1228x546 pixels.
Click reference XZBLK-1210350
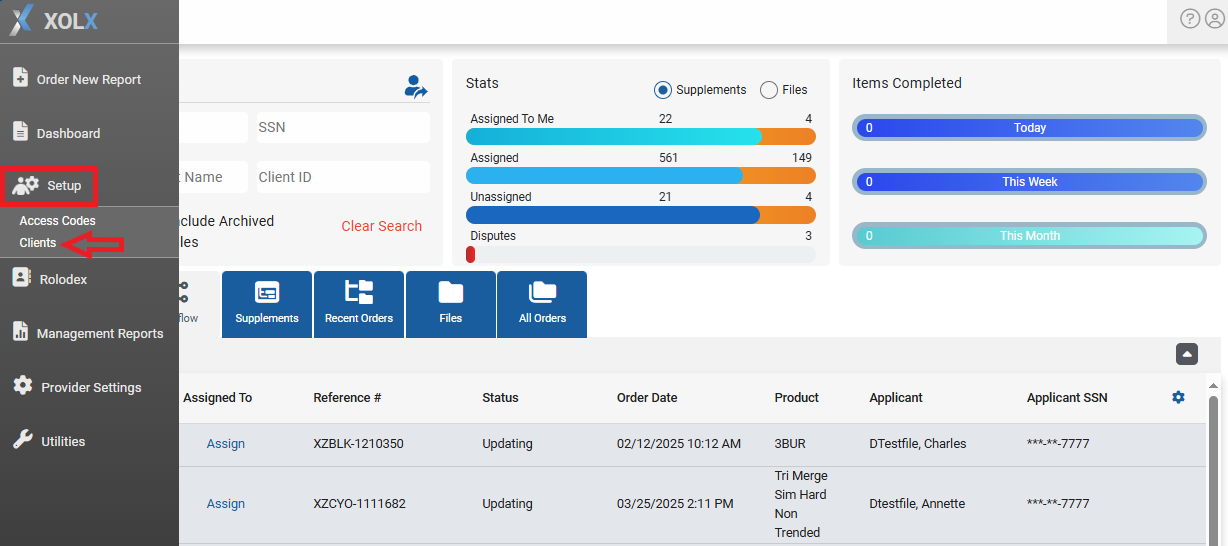[x=359, y=444]
